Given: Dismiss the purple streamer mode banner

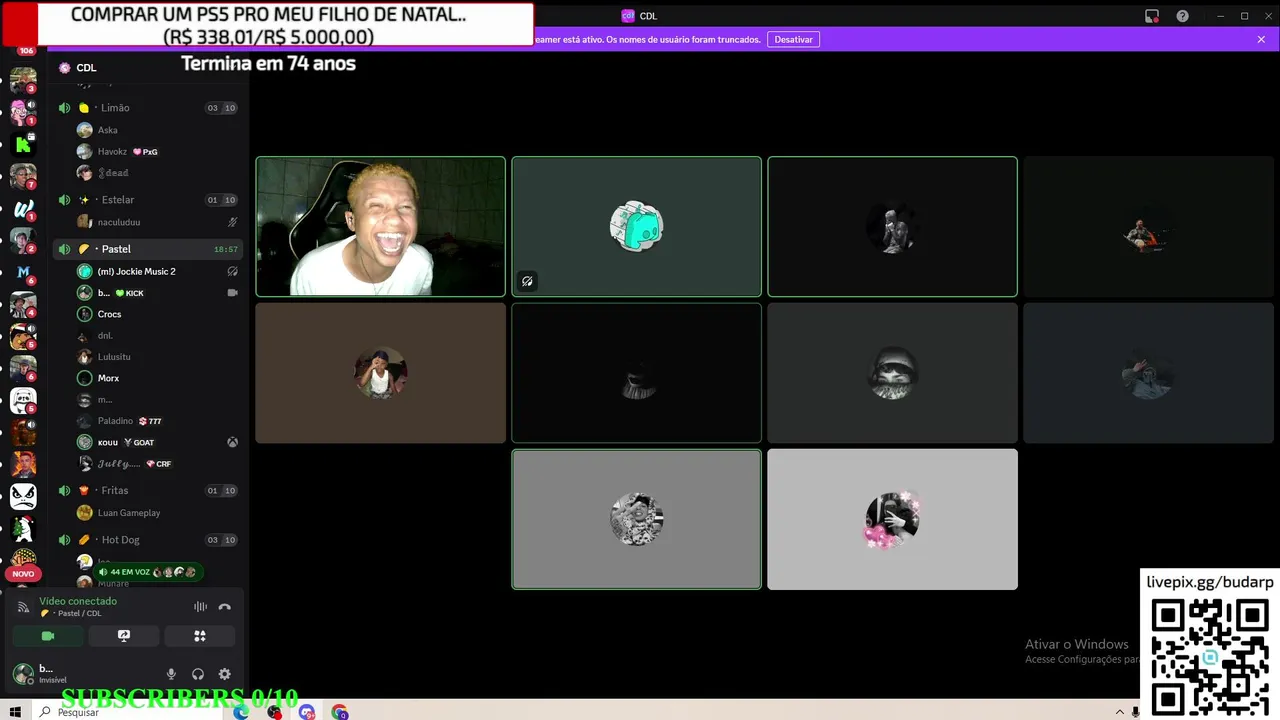Looking at the screenshot, I should point(1261,39).
